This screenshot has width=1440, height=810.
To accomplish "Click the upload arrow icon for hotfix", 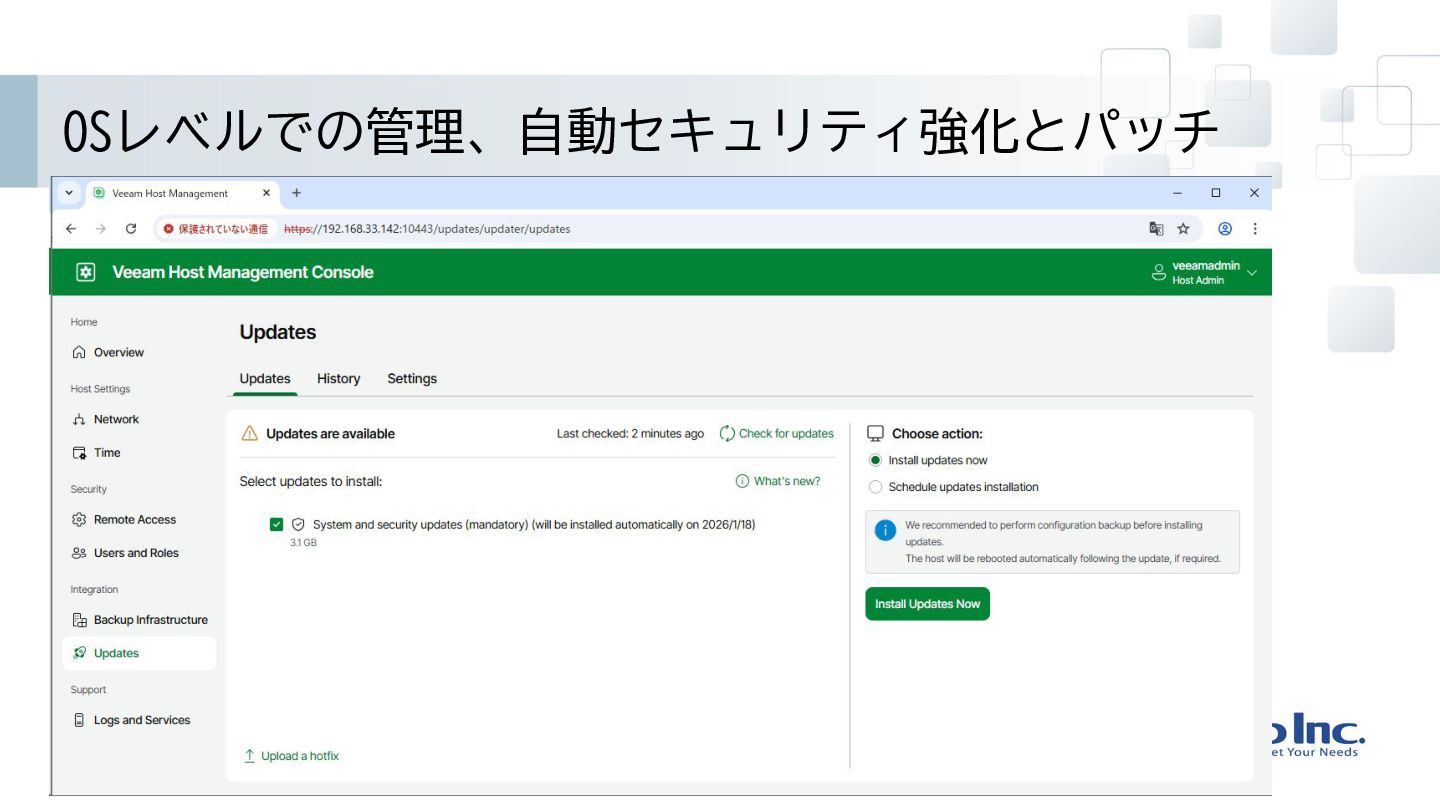I will coord(250,756).
